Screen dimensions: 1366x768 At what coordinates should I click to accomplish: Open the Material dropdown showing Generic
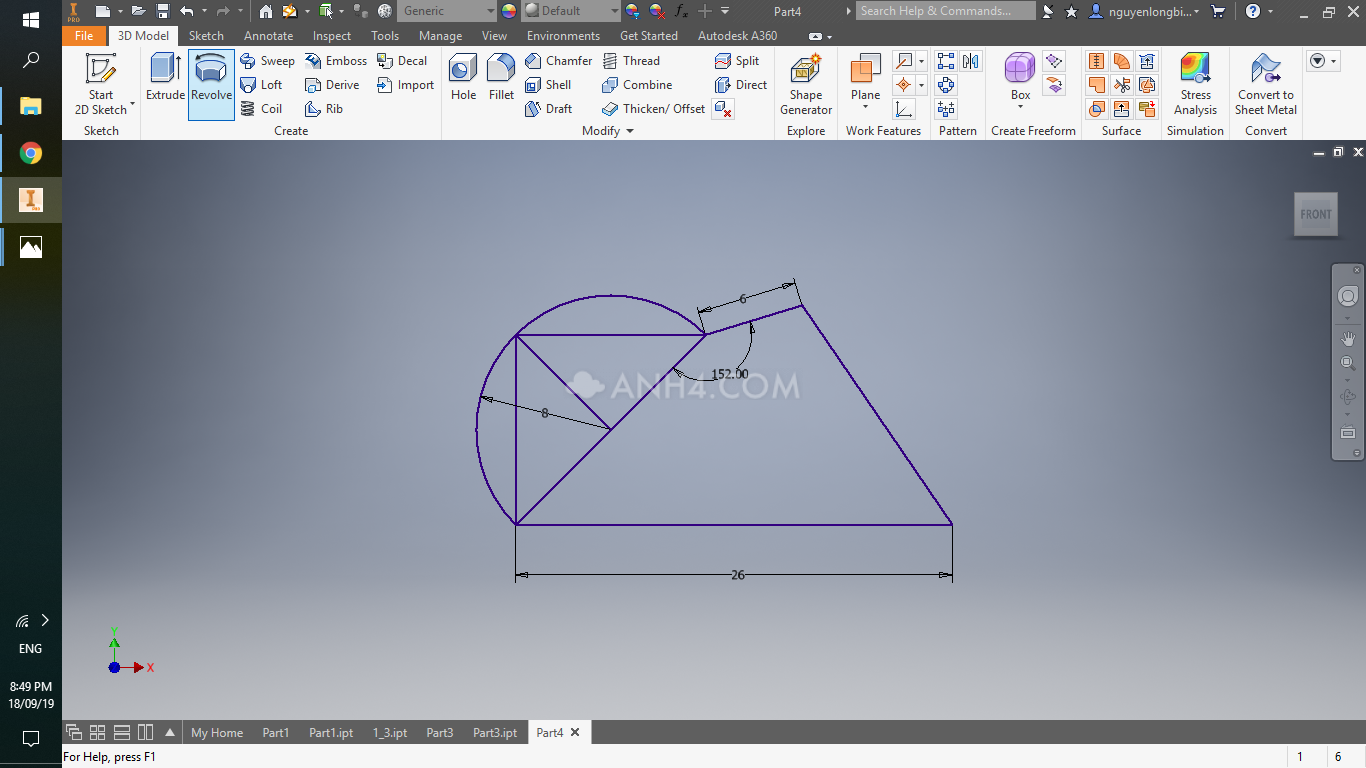pyautogui.click(x=446, y=11)
